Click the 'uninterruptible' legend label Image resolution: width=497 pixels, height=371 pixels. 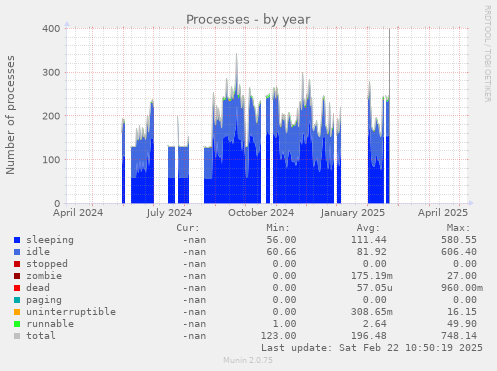coord(71,312)
